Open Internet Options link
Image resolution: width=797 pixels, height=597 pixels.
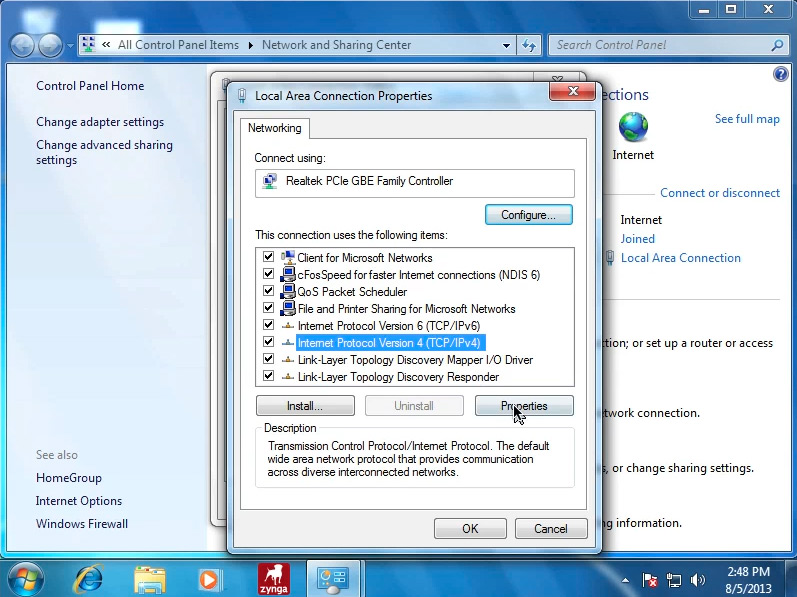tap(79, 501)
